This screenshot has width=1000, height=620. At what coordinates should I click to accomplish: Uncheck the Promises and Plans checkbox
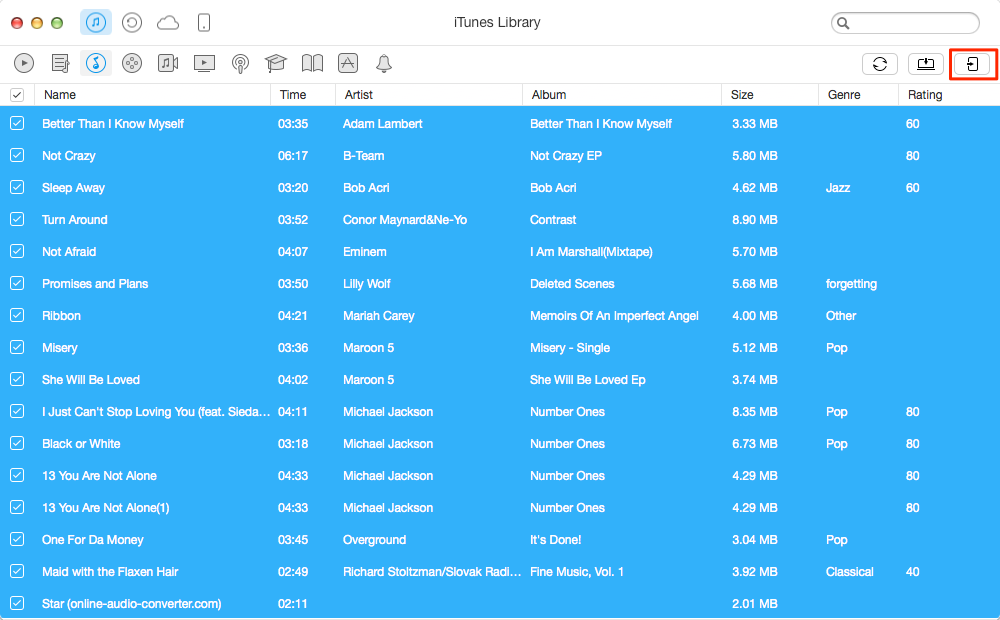pyautogui.click(x=17, y=283)
